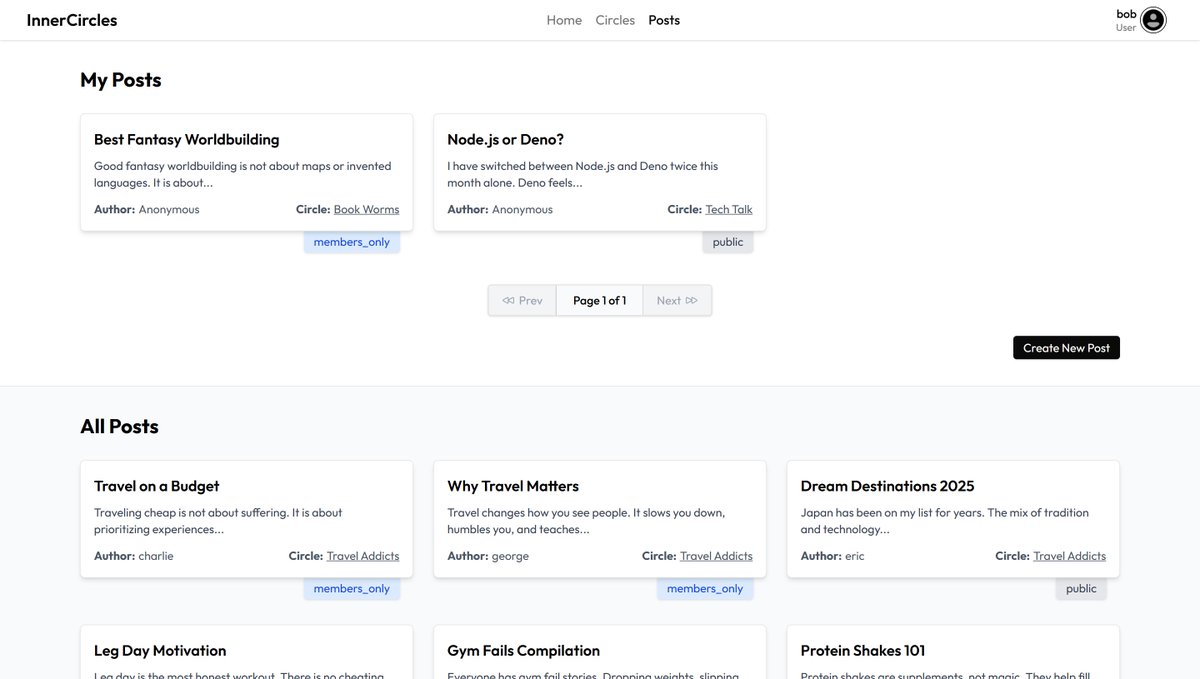Click members_only badge under Why Travel Matters

(705, 589)
